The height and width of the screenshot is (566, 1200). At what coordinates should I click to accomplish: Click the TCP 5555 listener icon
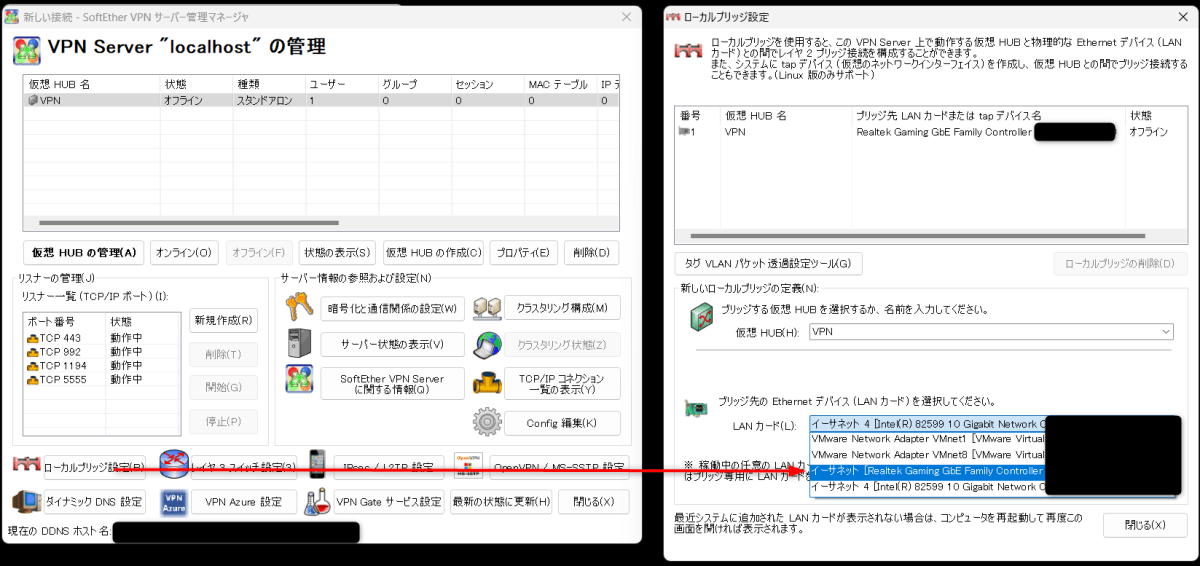point(32,380)
